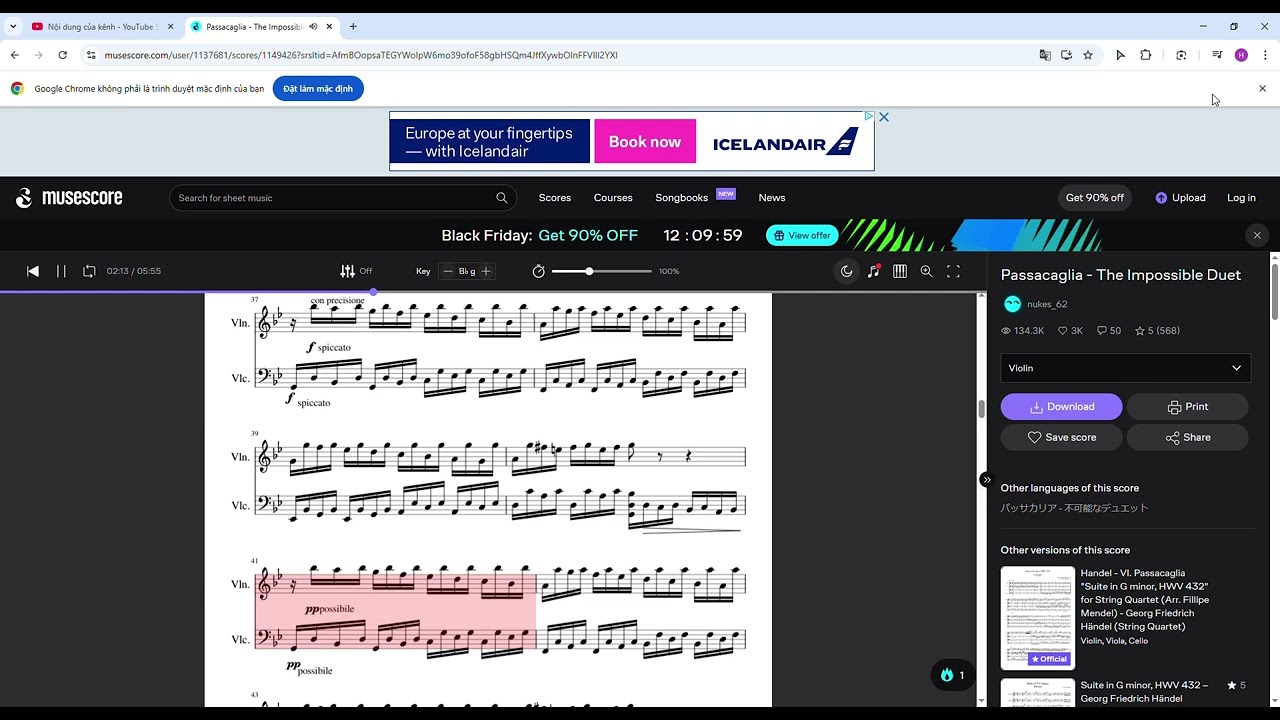
Task: Open the News menu item
Action: pos(772,198)
